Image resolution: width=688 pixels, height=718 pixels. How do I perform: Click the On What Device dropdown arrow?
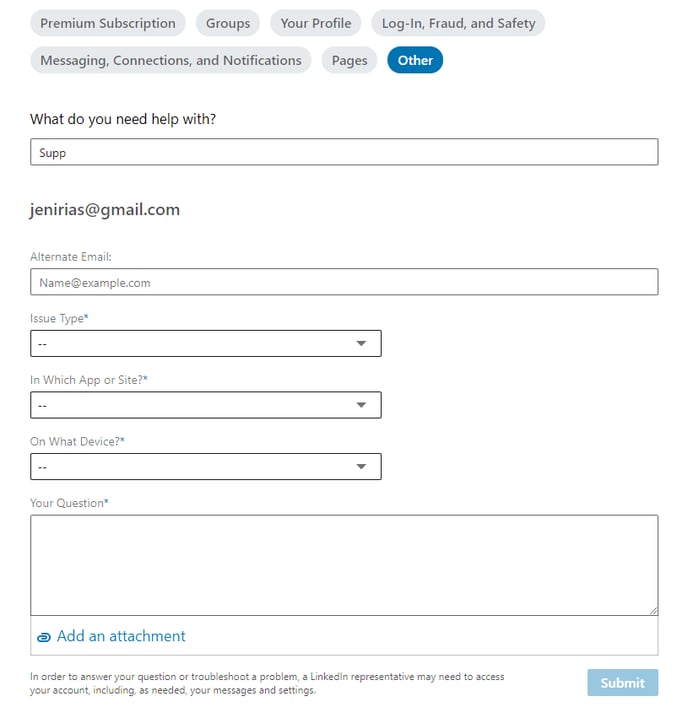361,467
